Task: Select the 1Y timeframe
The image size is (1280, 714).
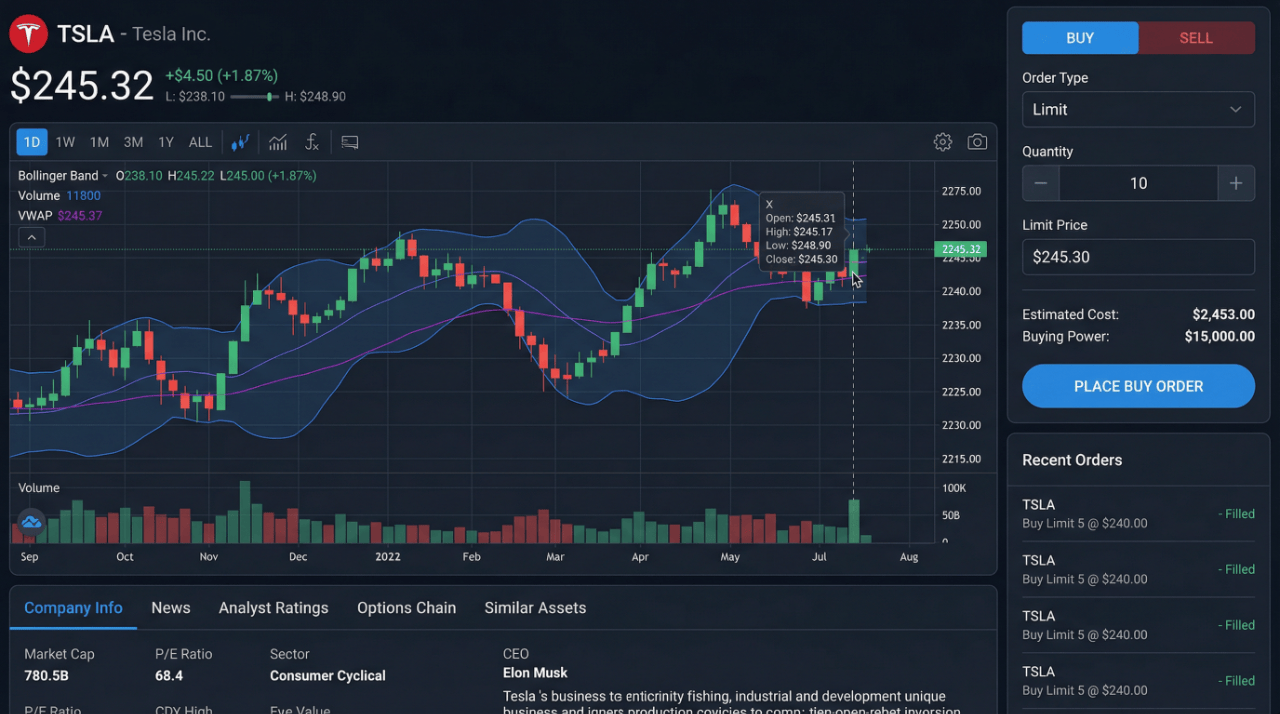Action: (x=166, y=142)
